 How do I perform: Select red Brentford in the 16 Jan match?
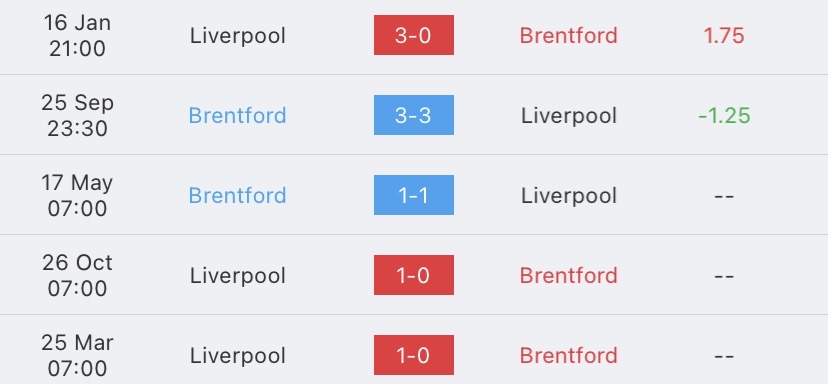(x=568, y=35)
